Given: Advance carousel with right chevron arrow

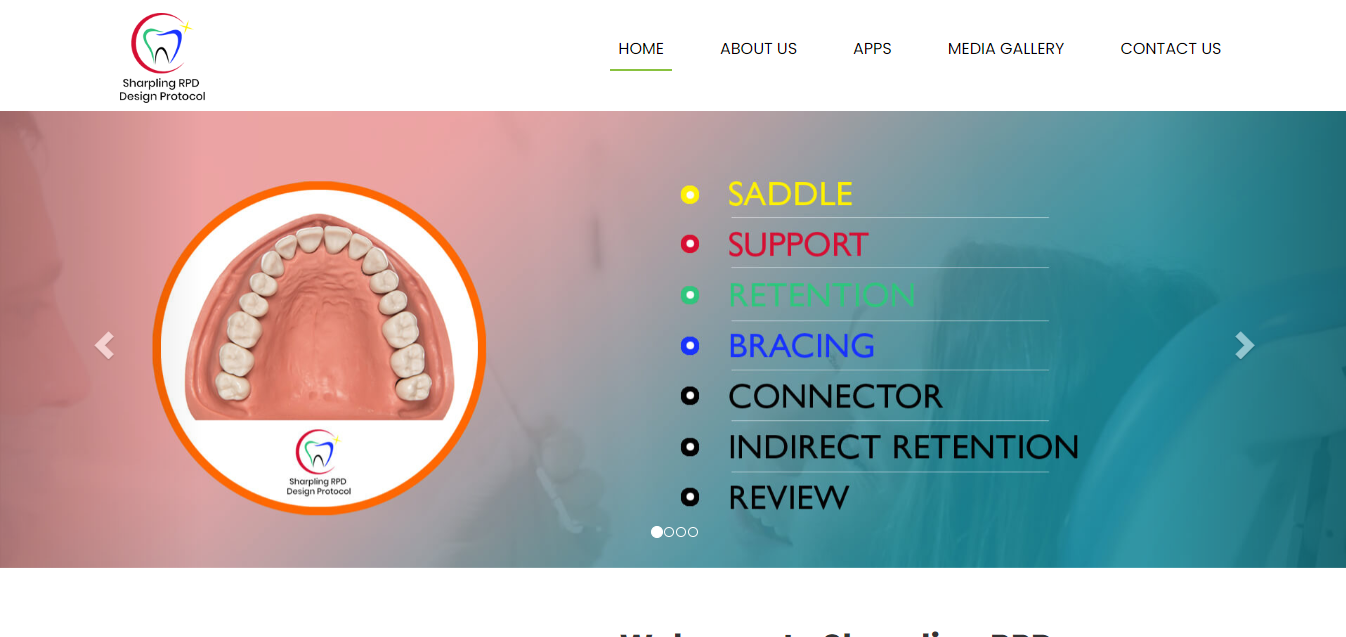Looking at the screenshot, I should 1244,345.
